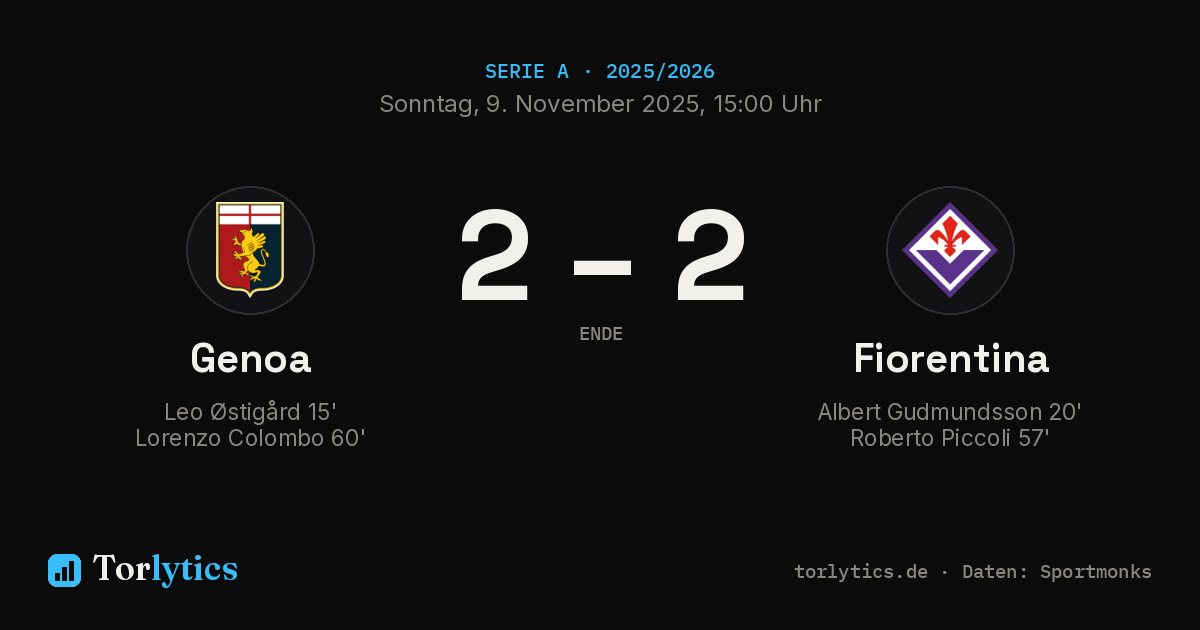The width and height of the screenshot is (1200, 630).
Task: Click the Torlytics bar chart logo icon
Action: (x=64, y=570)
